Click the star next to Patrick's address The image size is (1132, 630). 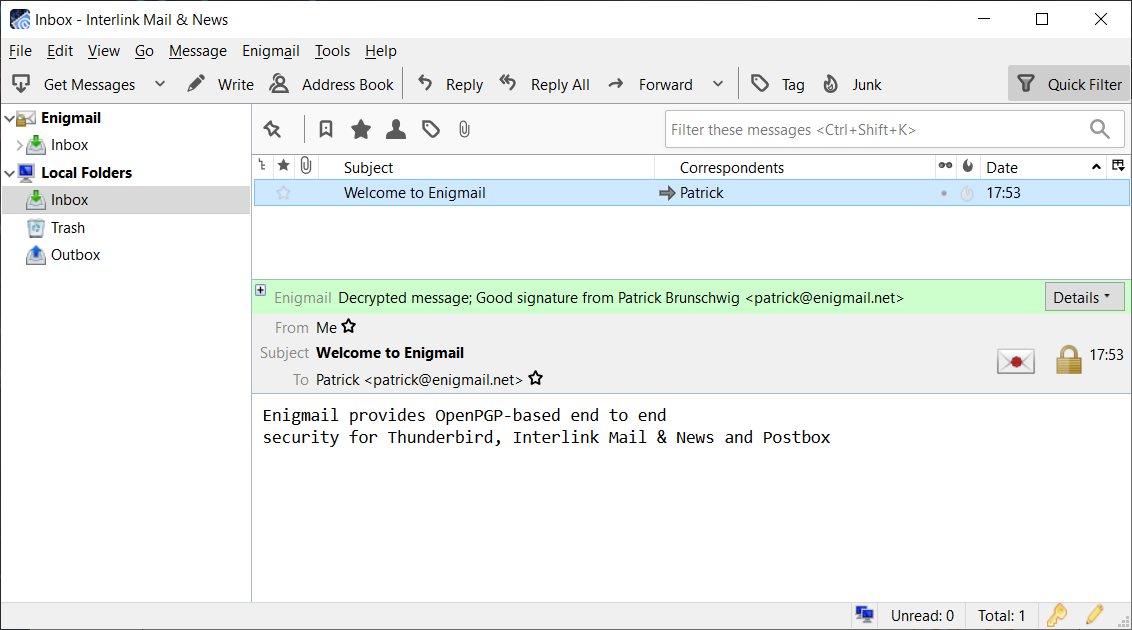tap(535, 378)
